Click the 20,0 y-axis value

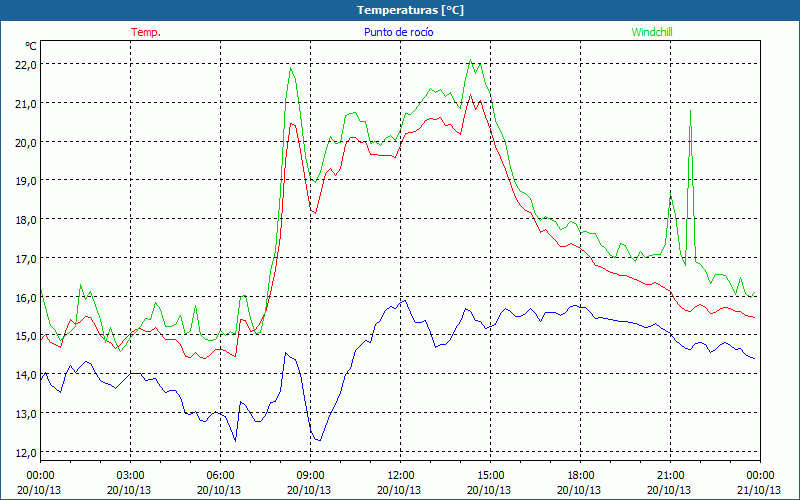click(x=28, y=142)
